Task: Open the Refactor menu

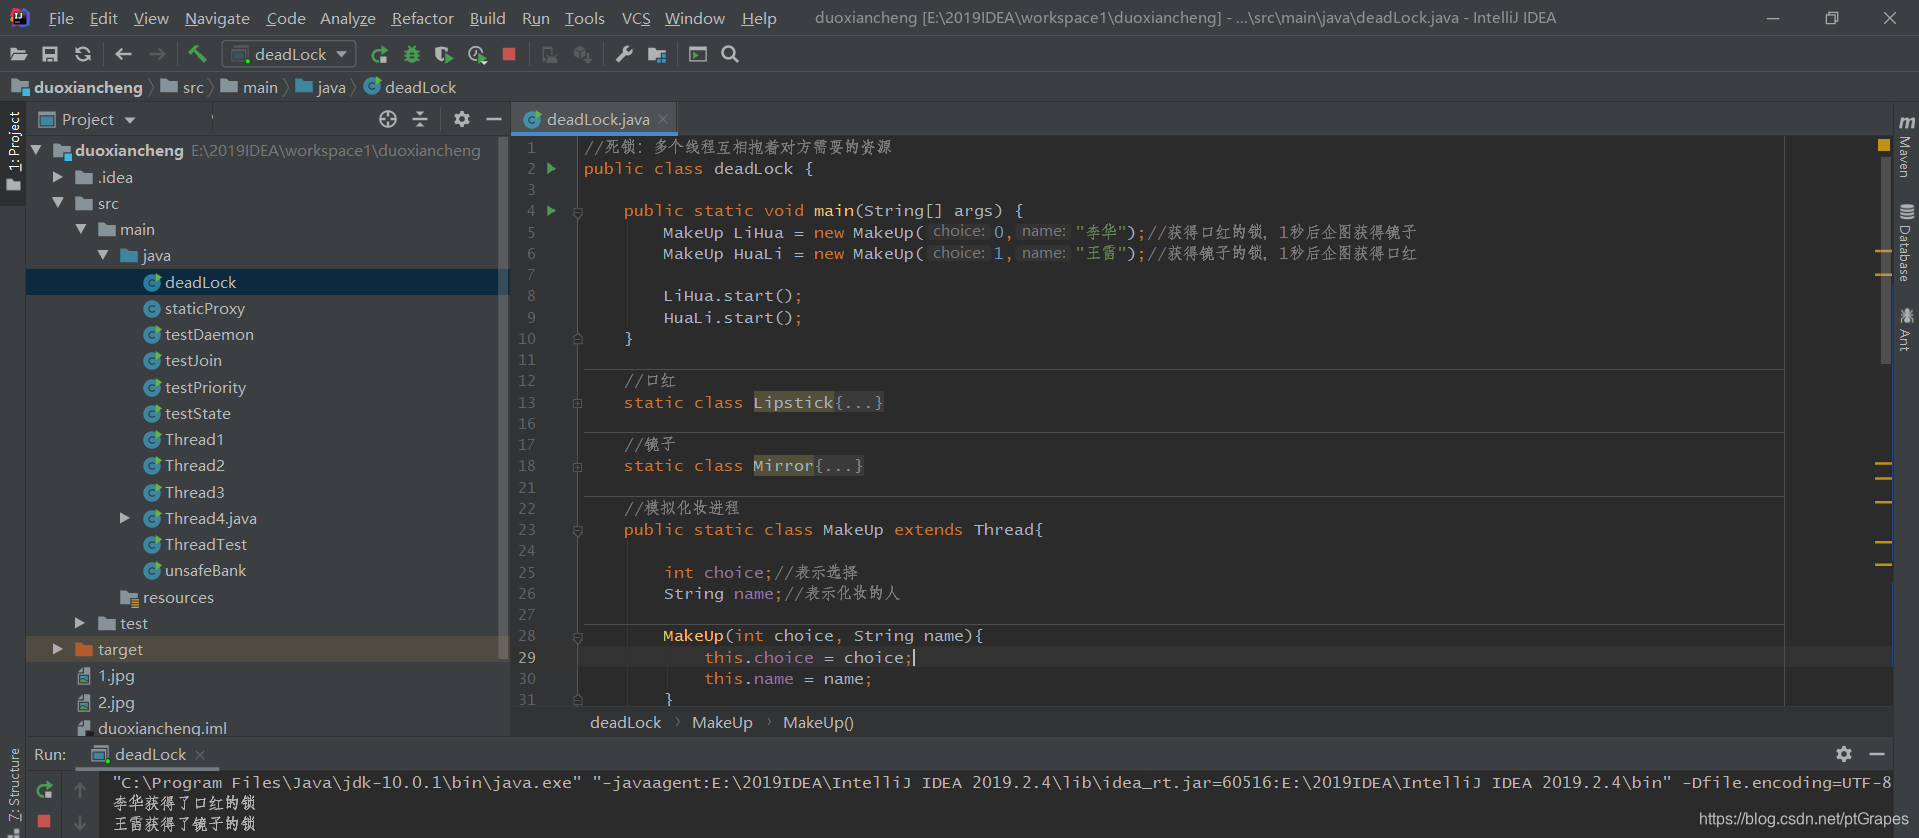Action: pos(422,18)
